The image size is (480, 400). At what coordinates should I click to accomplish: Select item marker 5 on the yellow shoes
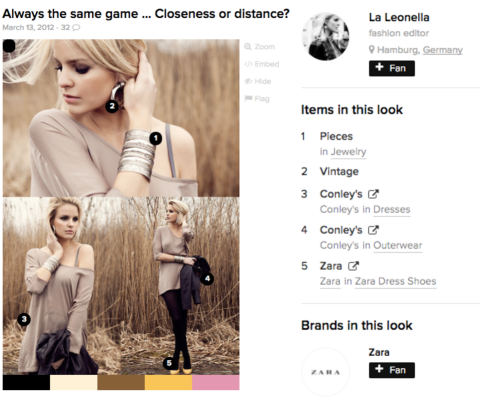tap(169, 363)
